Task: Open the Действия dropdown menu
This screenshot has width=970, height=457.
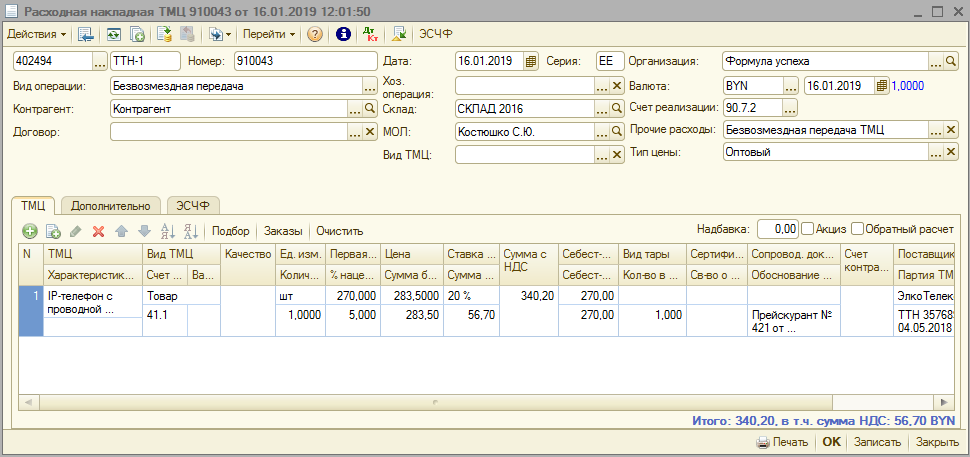Action: point(36,34)
